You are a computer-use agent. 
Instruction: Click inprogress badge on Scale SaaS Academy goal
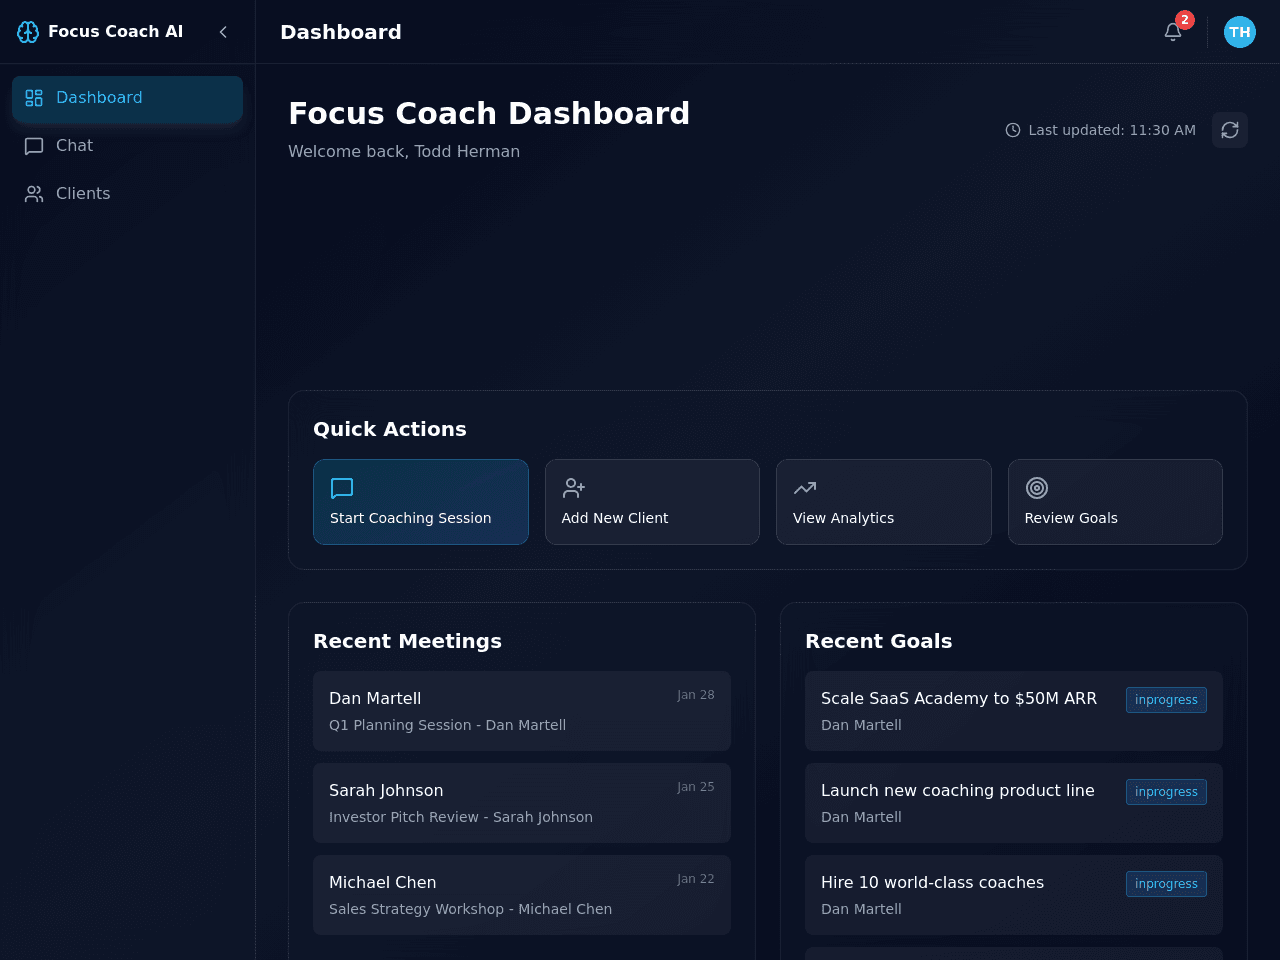point(1166,700)
